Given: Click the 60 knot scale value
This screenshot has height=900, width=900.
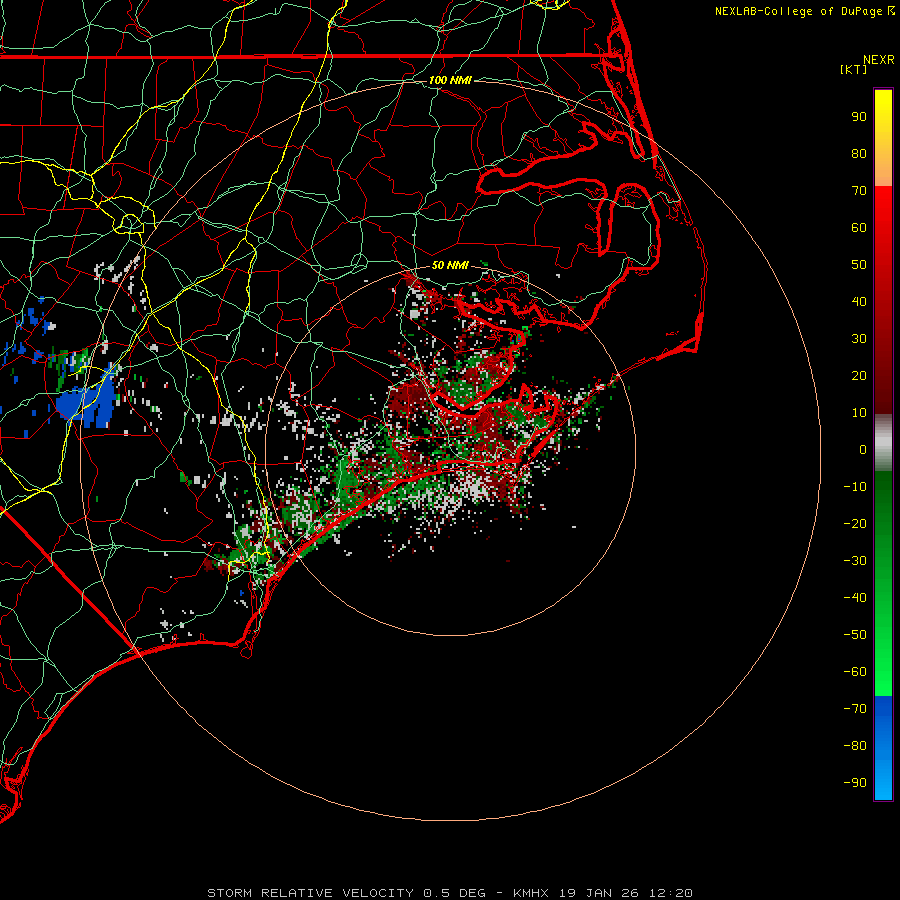Looking at the screenshot, I should [859, 227].
